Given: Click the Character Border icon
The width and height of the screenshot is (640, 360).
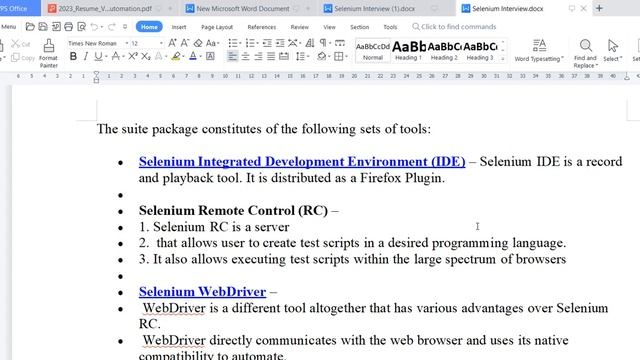Looking at the screenshot, I should pyautogui.click(x=210, y=56).
